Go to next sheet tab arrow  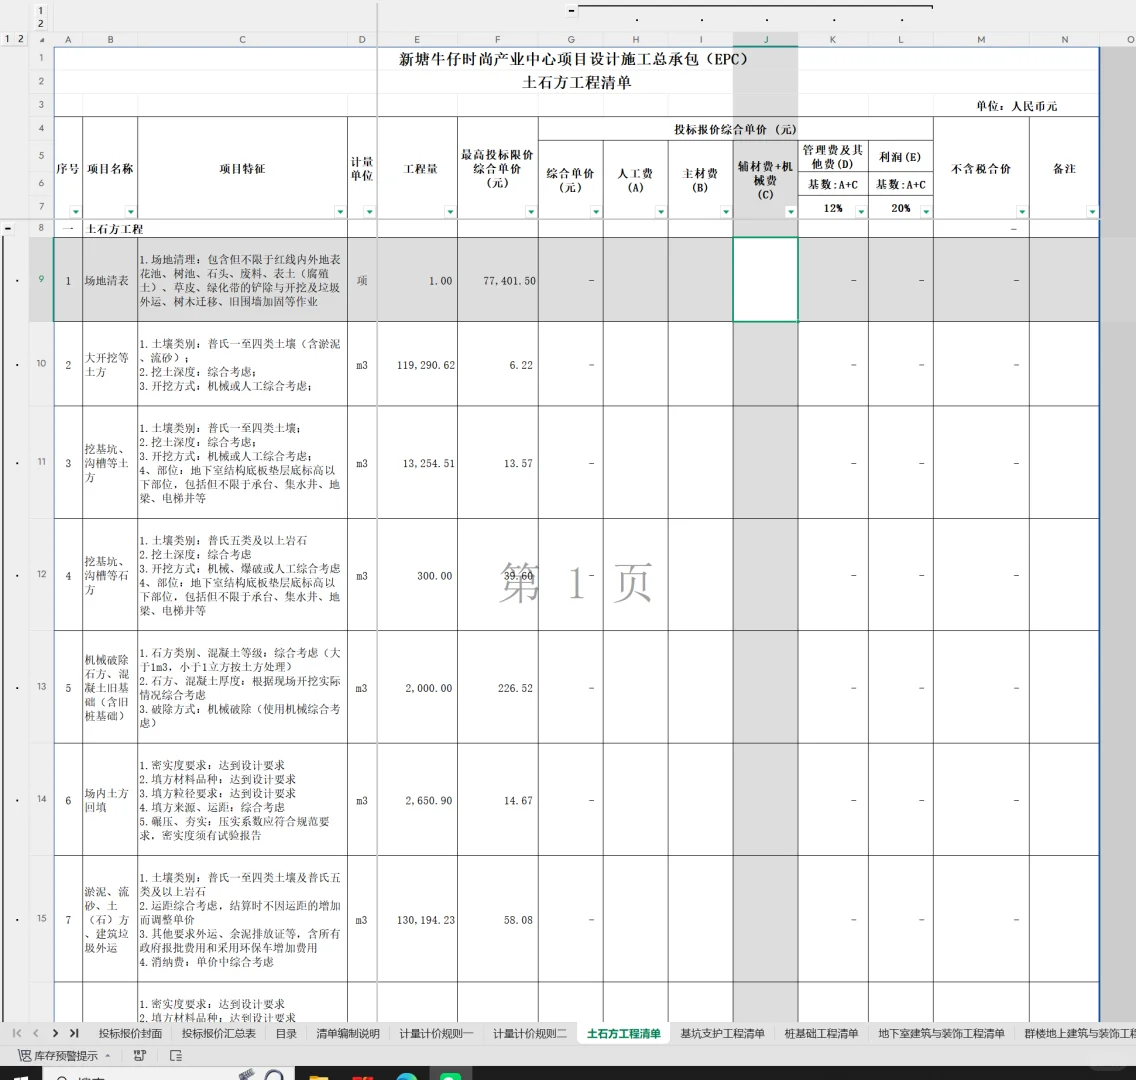coord(55,1033)
